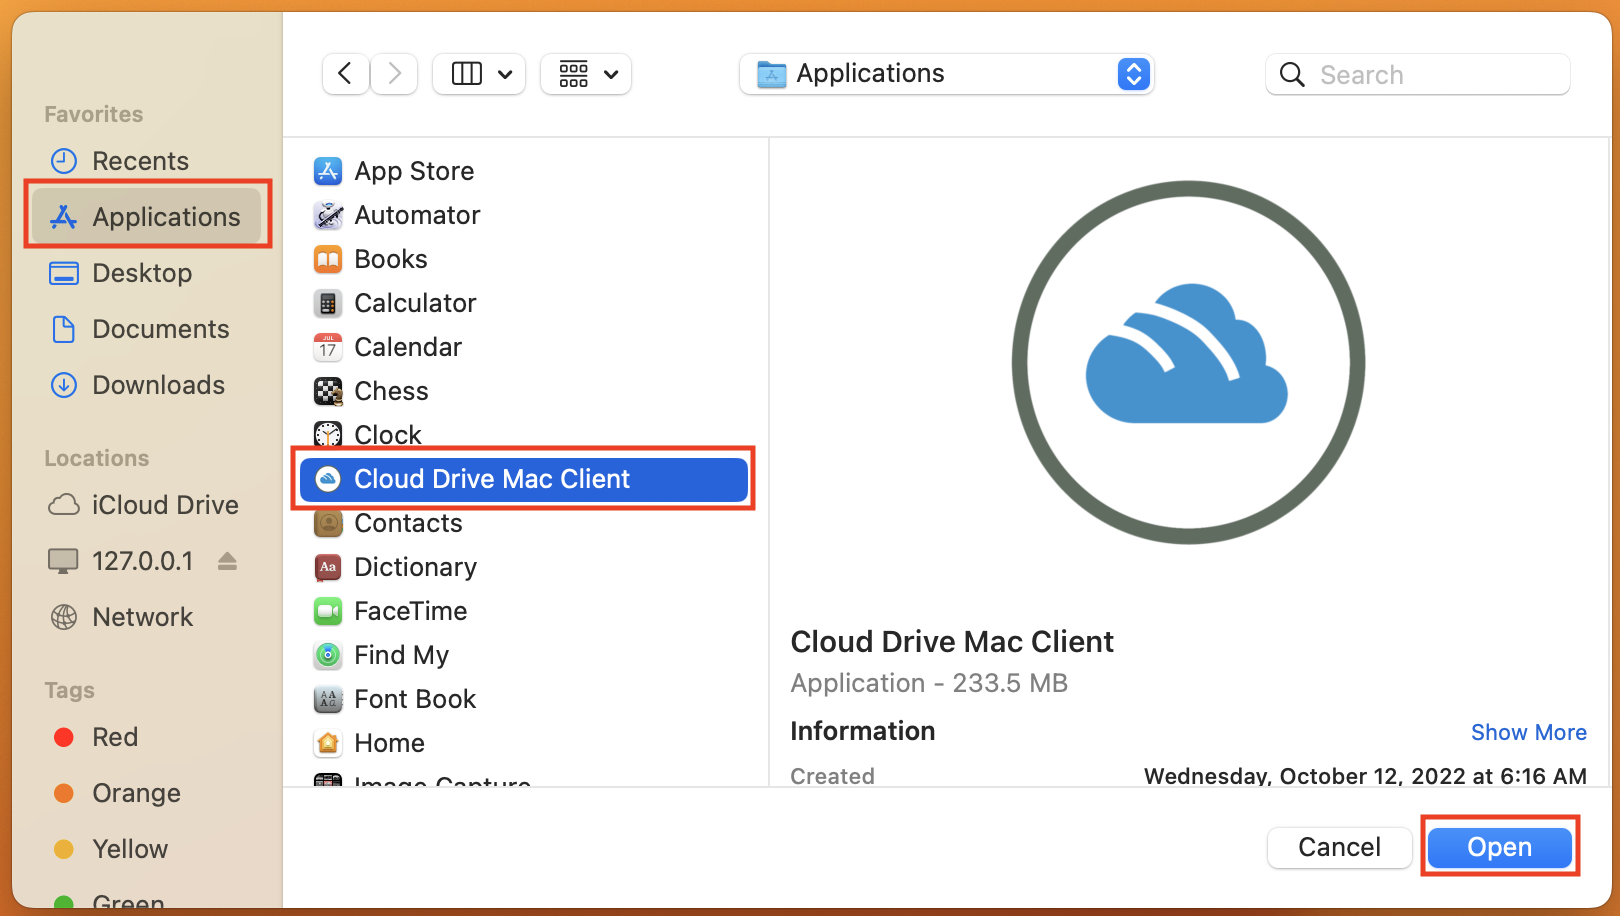The height and width of the screenshot is (916, 1620).
Task: Click the Documents page icon in sidebar
Action: tap(64, 329)
